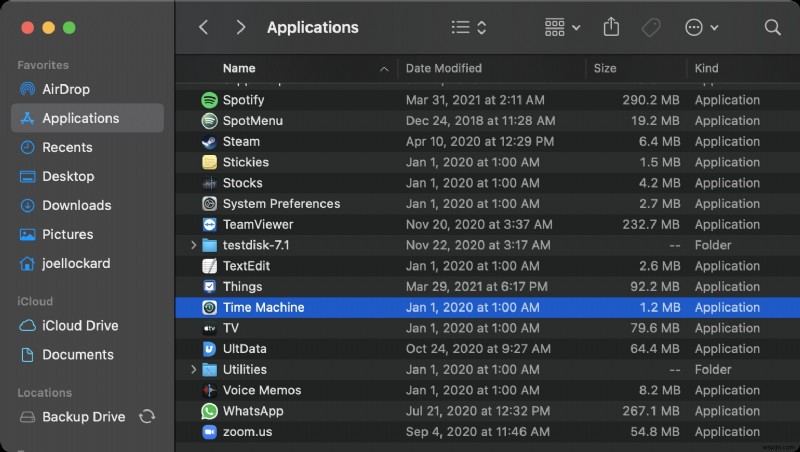Open iCloud Drive in the sidebar

click(x=87, y=325)
